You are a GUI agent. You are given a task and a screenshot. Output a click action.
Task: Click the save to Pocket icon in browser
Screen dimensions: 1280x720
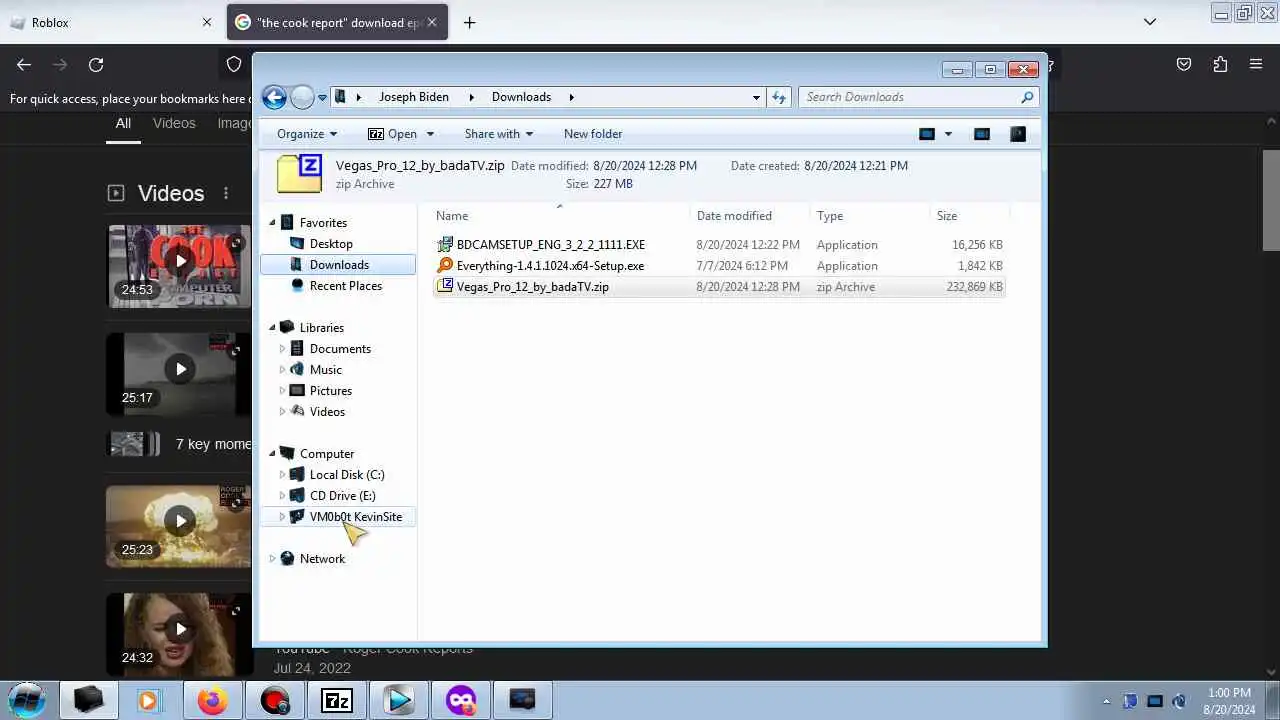pos(1184,64)
